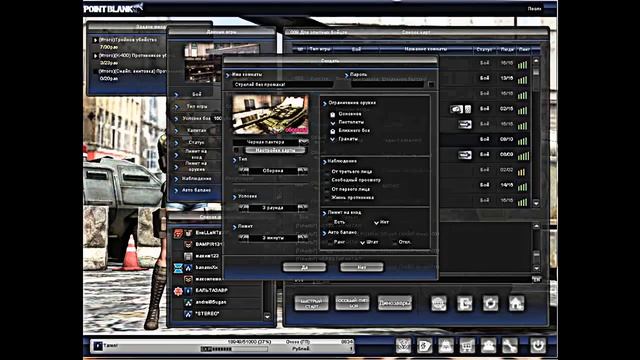Click signal bars icon of 13/16 room
This screenshot has height=360, width=640.
point(522,80)
